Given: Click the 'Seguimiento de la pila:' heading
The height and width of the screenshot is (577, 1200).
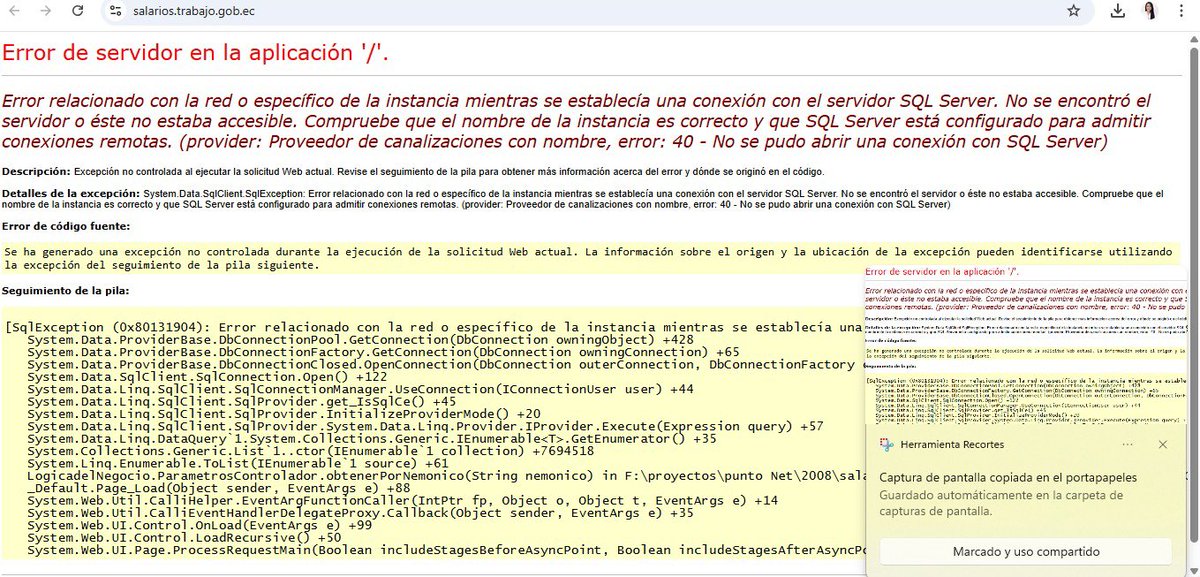Looking at the screenshot, I should click(65, 291).
